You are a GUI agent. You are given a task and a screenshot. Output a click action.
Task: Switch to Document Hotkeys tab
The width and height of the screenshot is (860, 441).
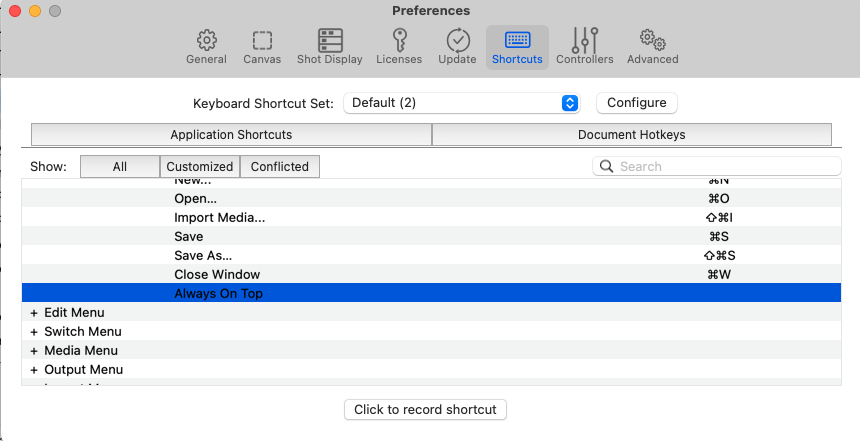[x=632, y=135]
